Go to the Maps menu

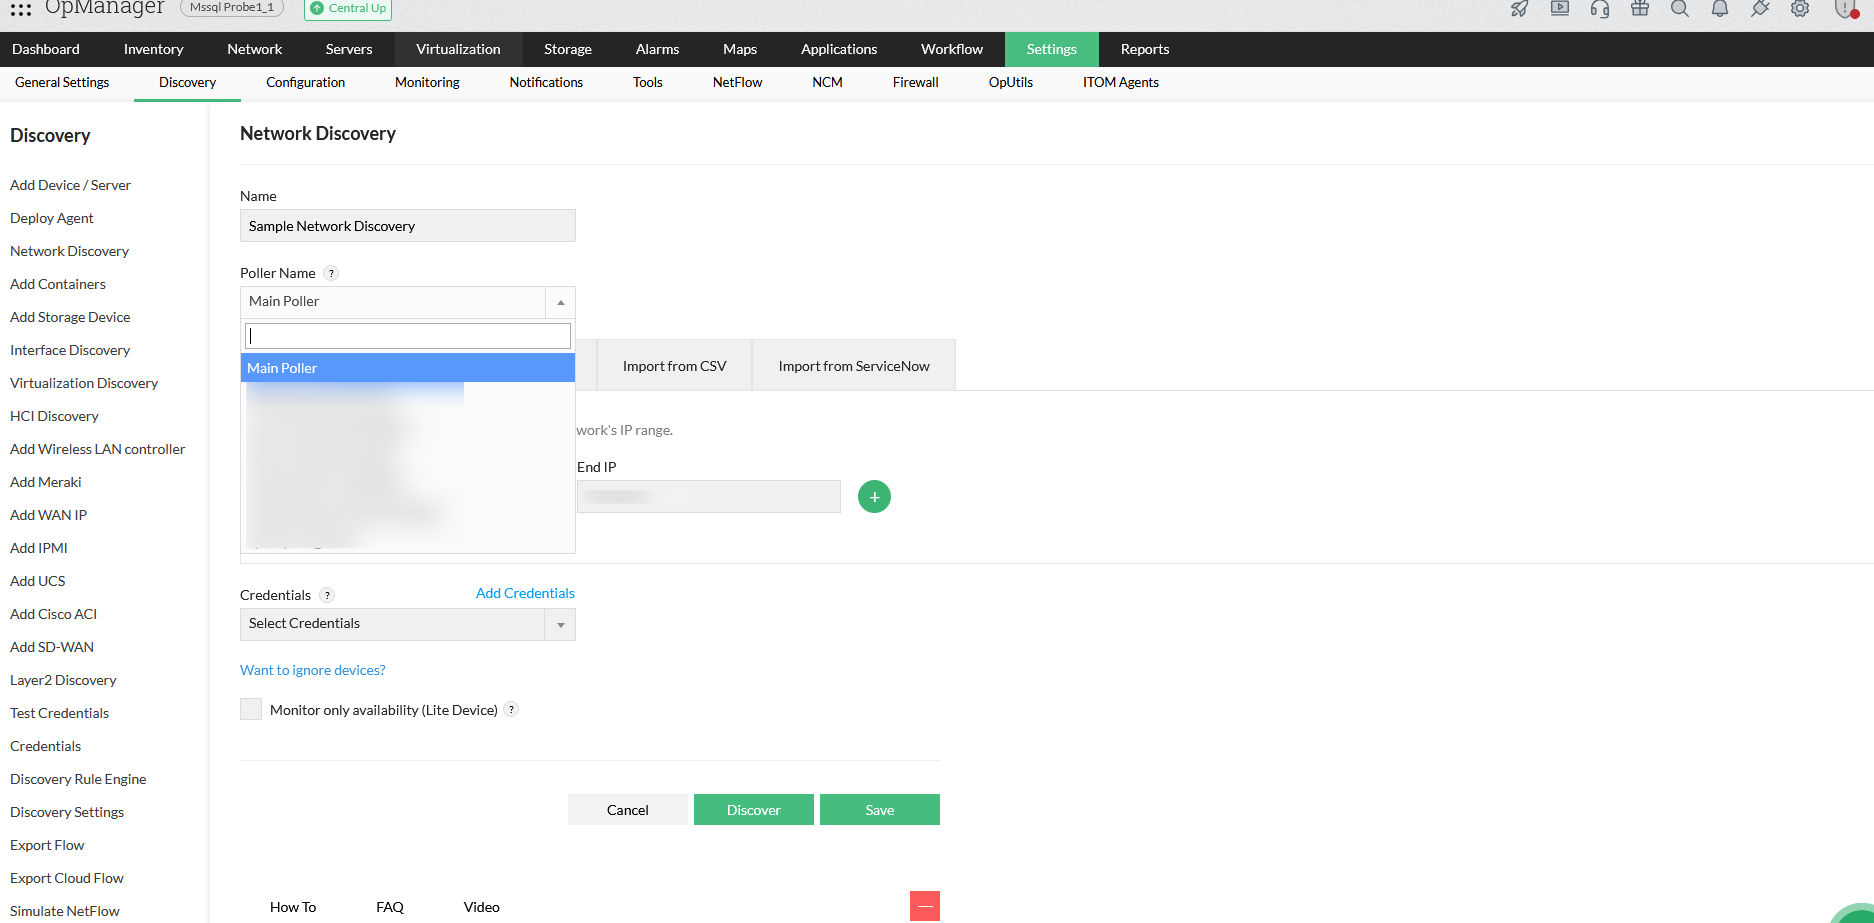point(740,49)
